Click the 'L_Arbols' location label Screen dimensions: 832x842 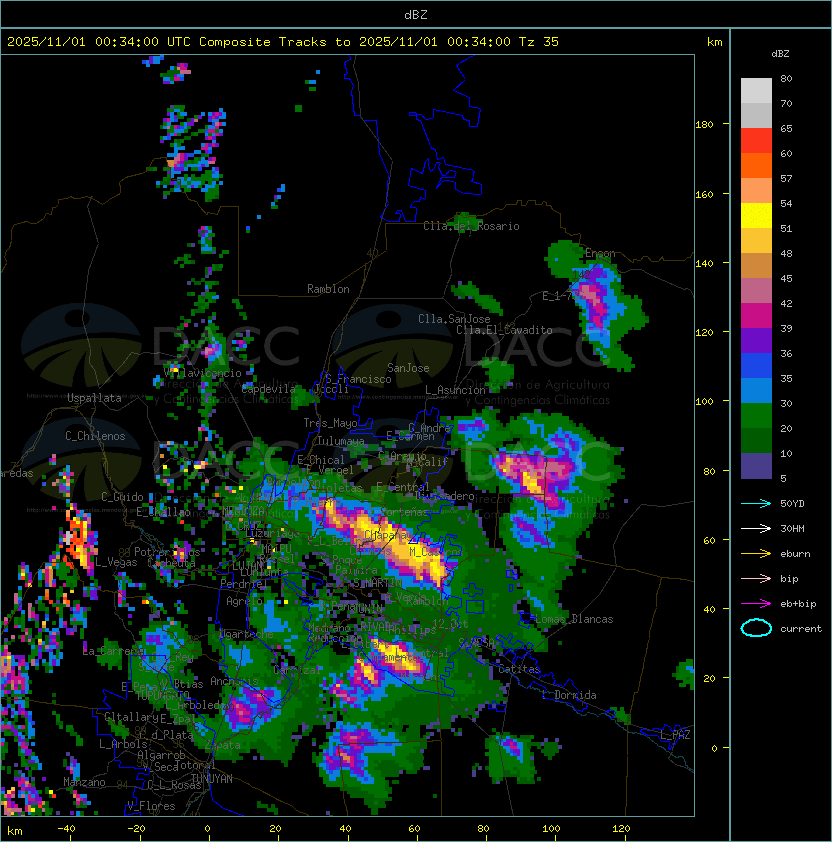coord(124,744)
